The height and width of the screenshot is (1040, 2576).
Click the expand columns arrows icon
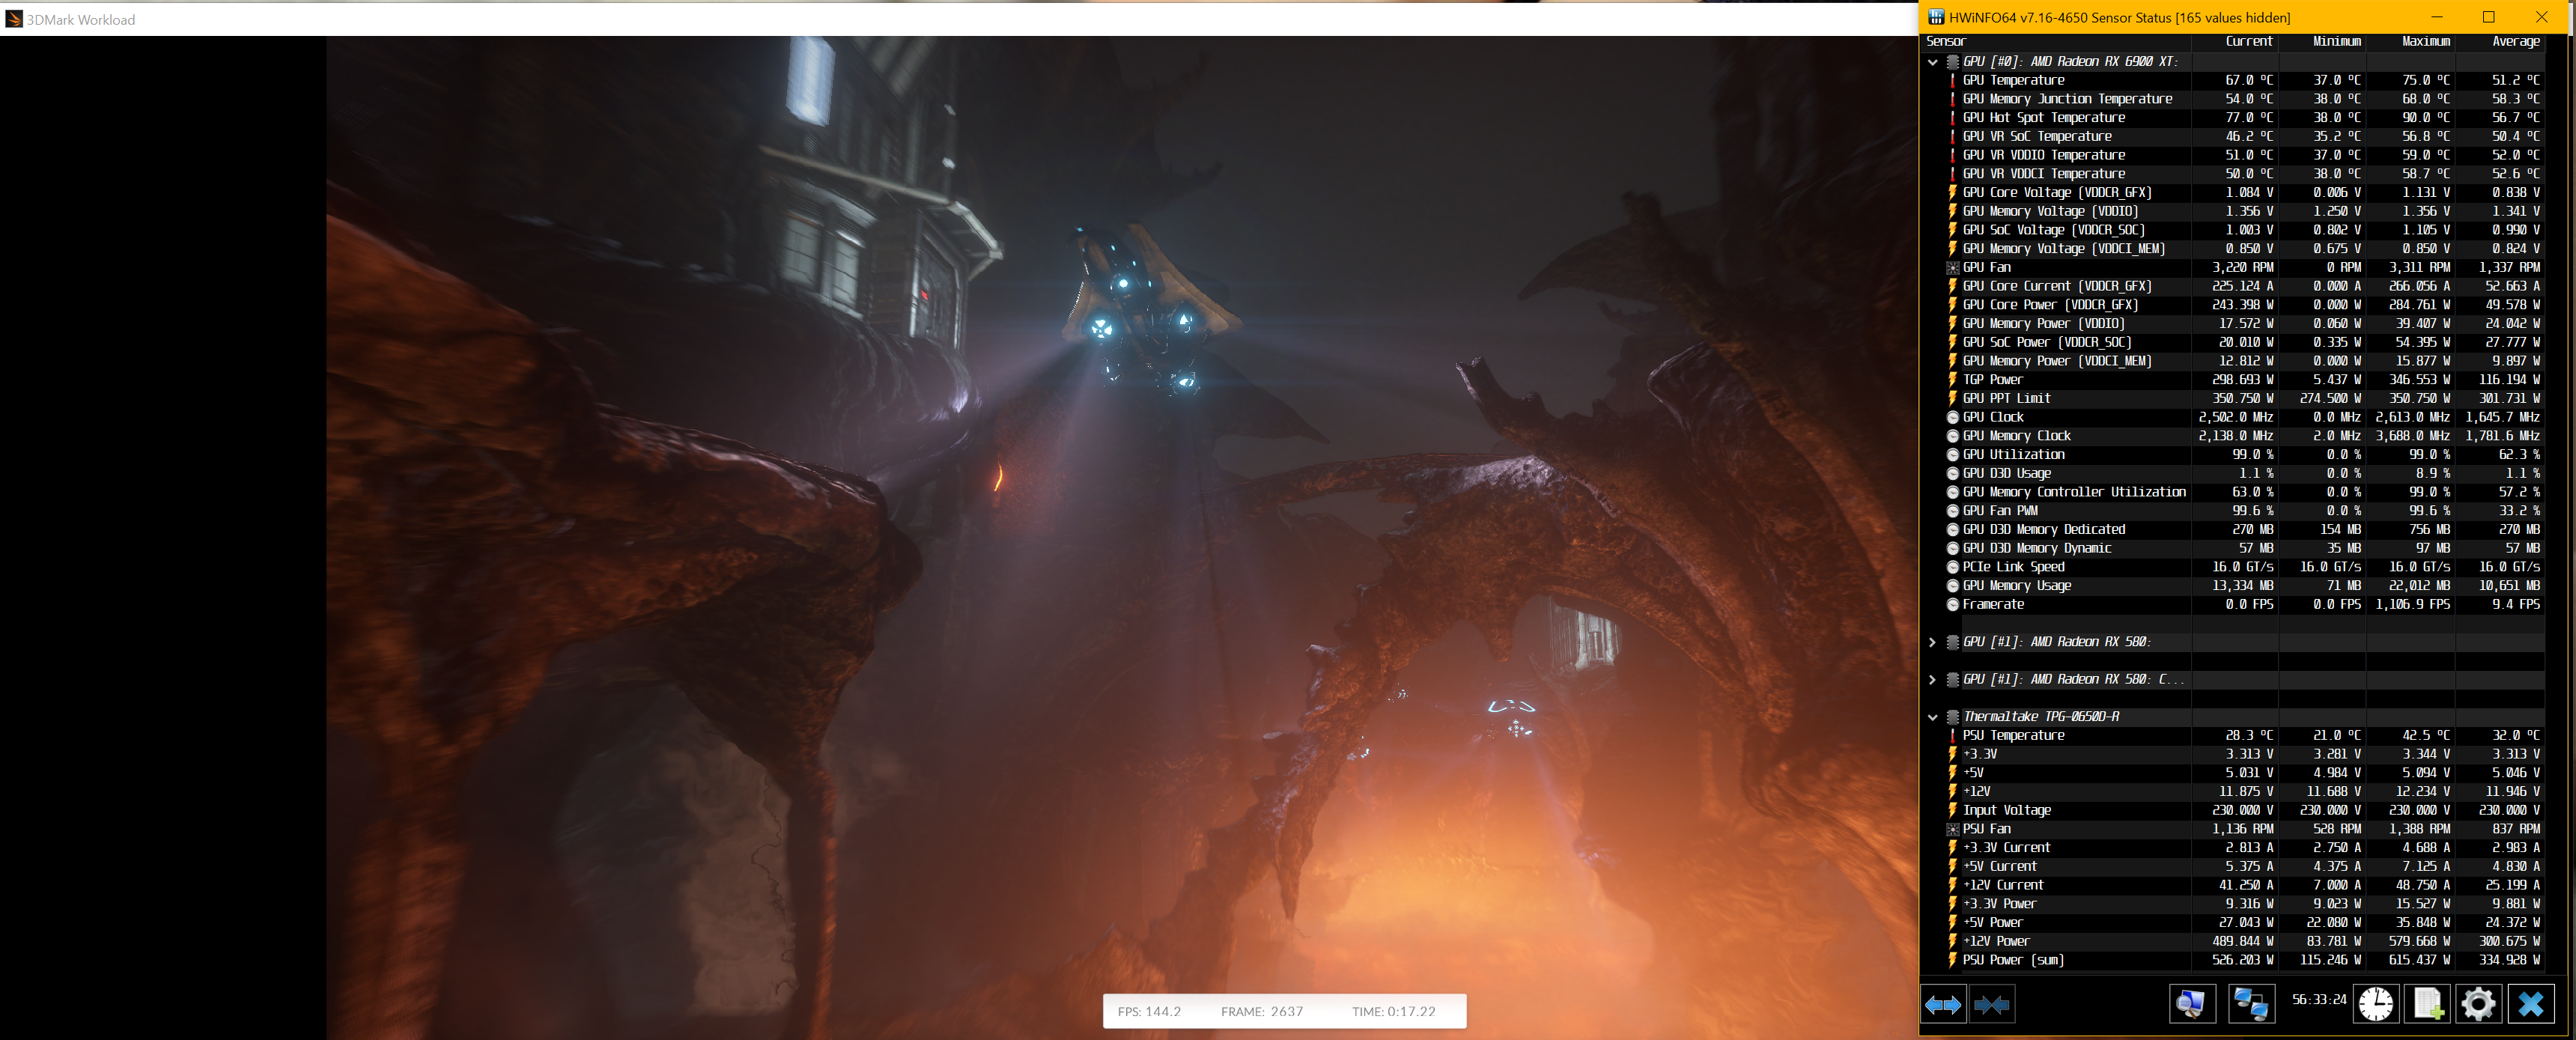(1943, 1004)
